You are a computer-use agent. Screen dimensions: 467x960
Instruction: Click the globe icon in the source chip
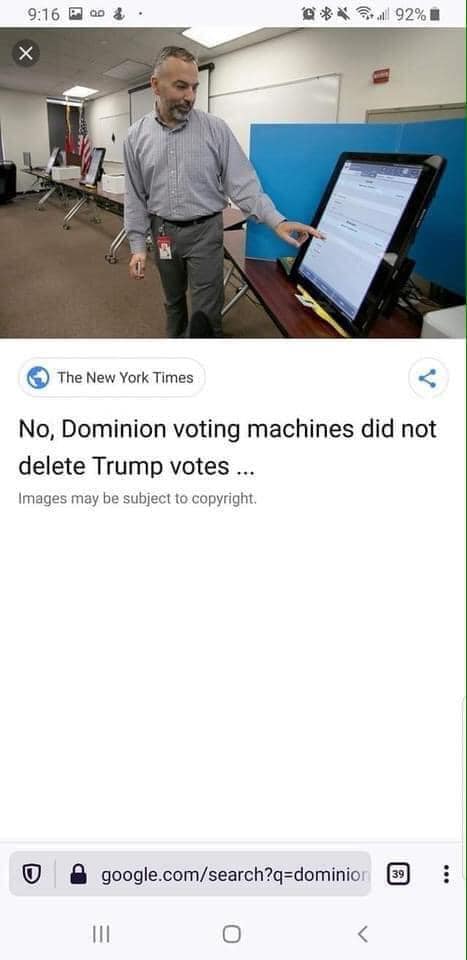point(38,377)
